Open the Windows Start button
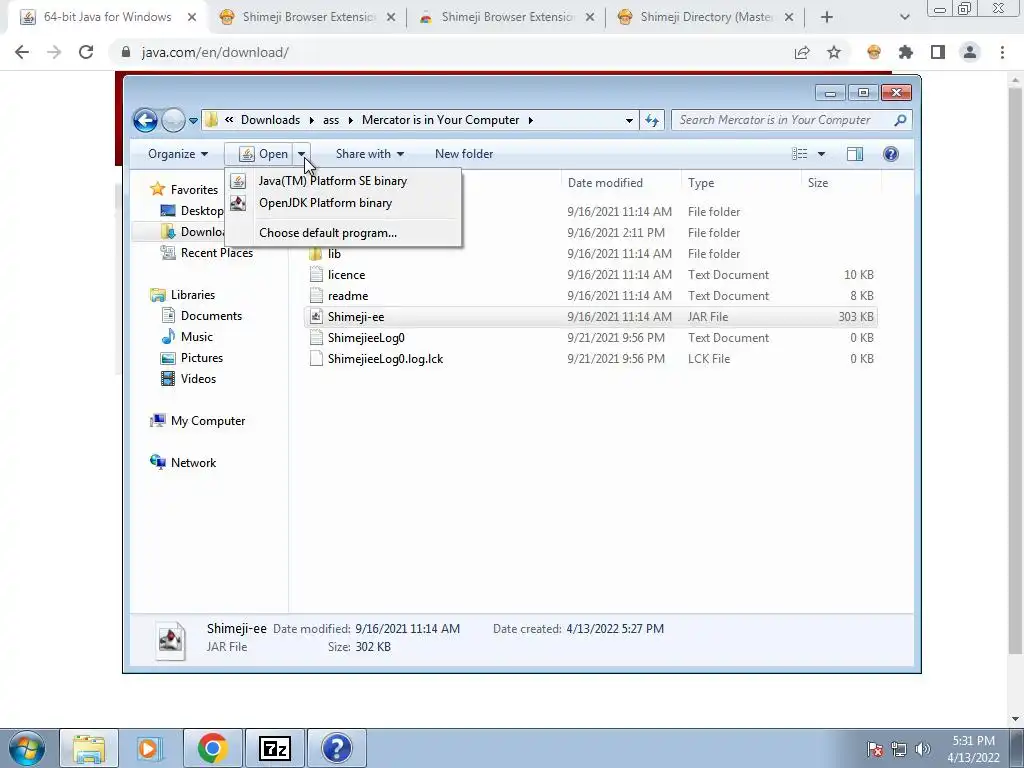 [x=26, y=748]
